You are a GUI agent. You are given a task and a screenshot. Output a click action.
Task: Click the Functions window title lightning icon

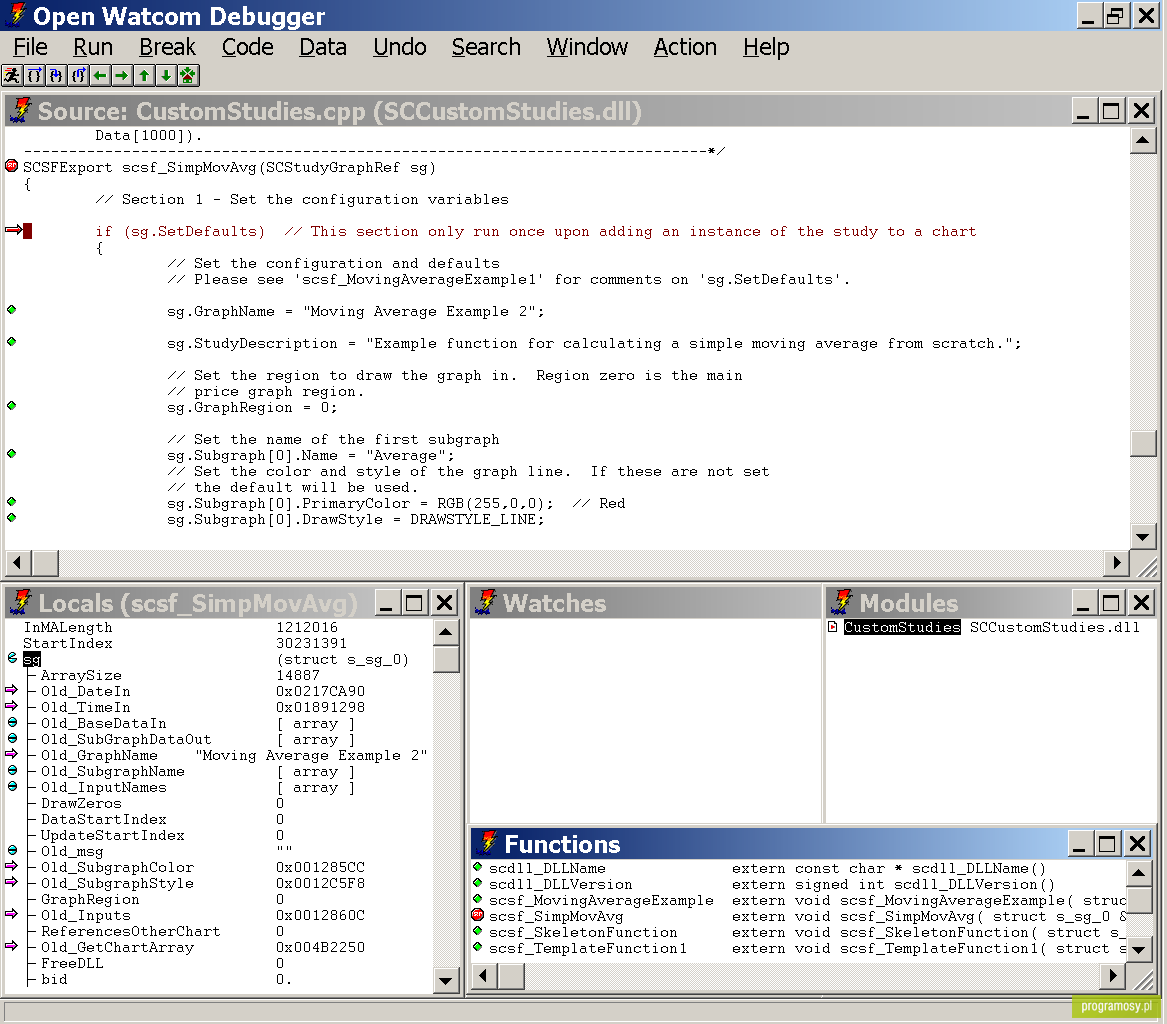click(x=487, y=843)
